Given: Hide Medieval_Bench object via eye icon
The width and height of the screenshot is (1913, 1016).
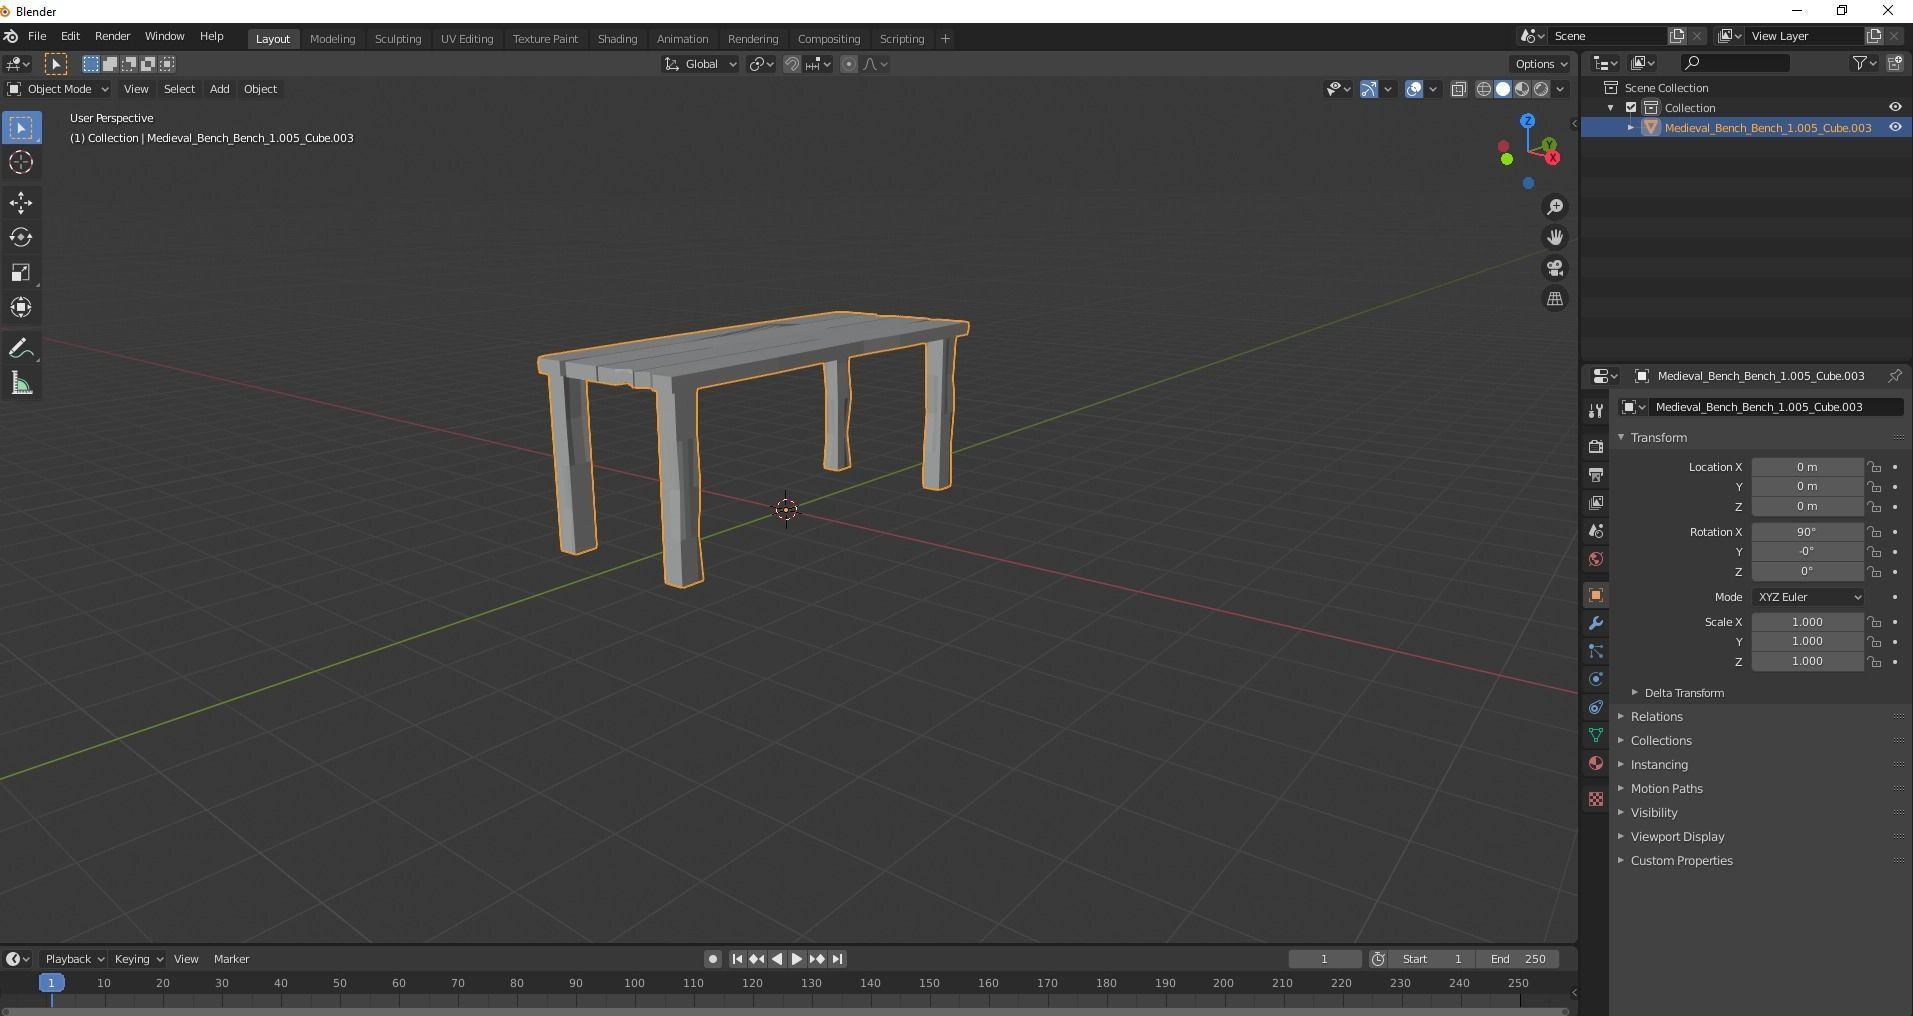Looking at the screenshot, I should [1895, 127].
